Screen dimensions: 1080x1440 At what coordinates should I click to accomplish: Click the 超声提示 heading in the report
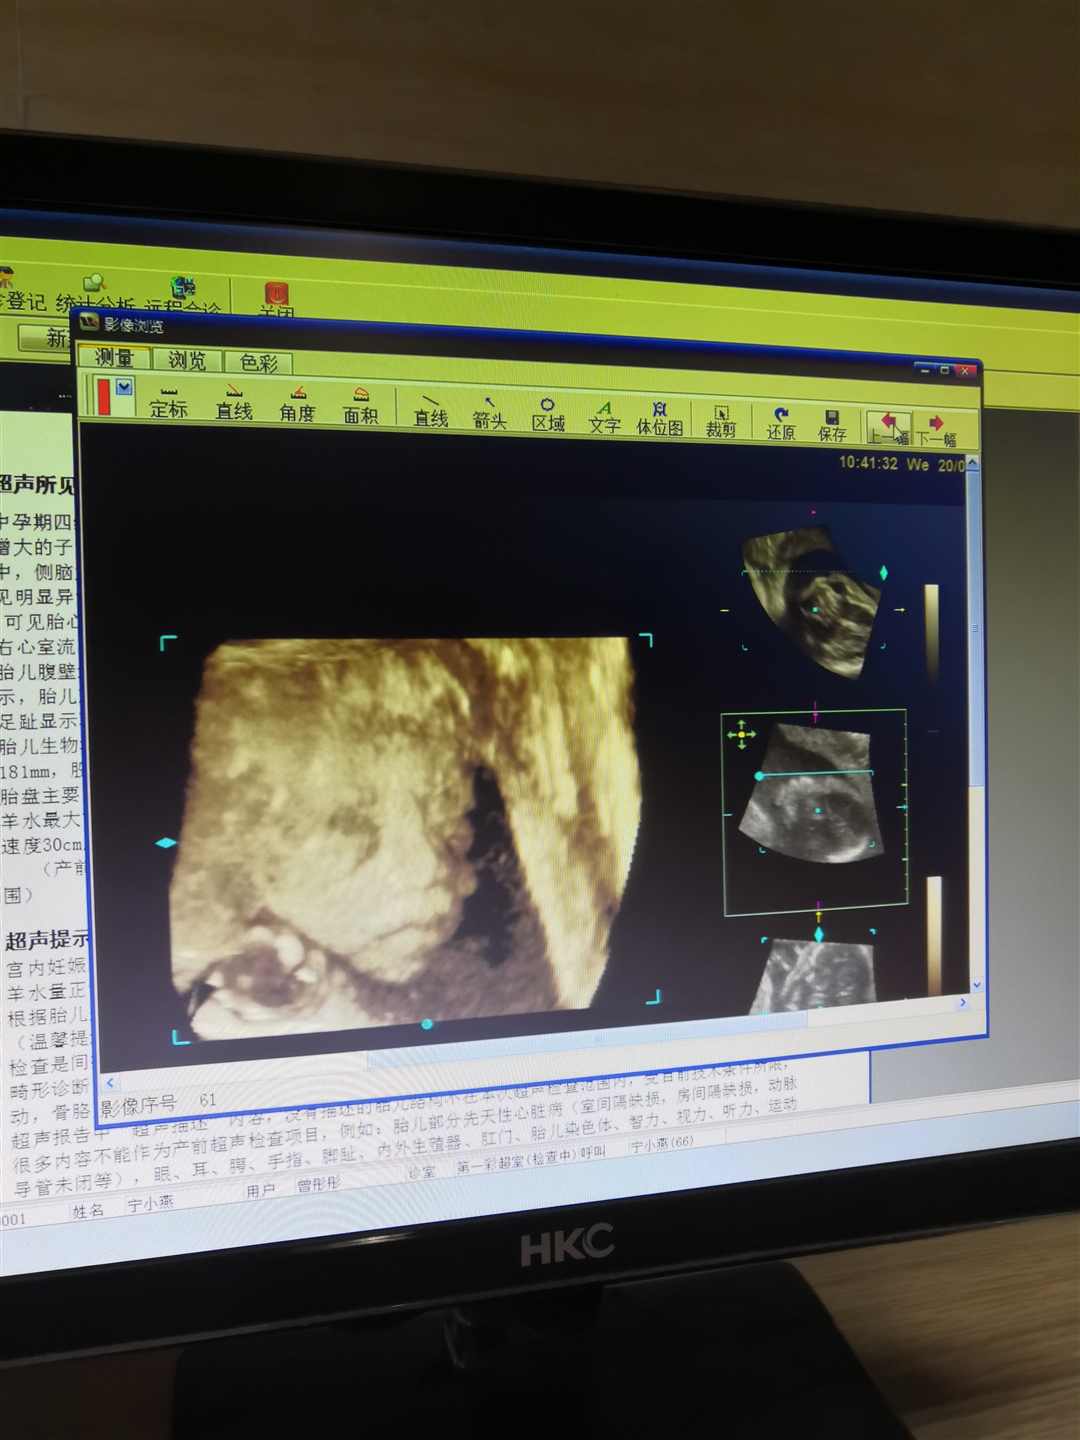[x=47, y=940]
